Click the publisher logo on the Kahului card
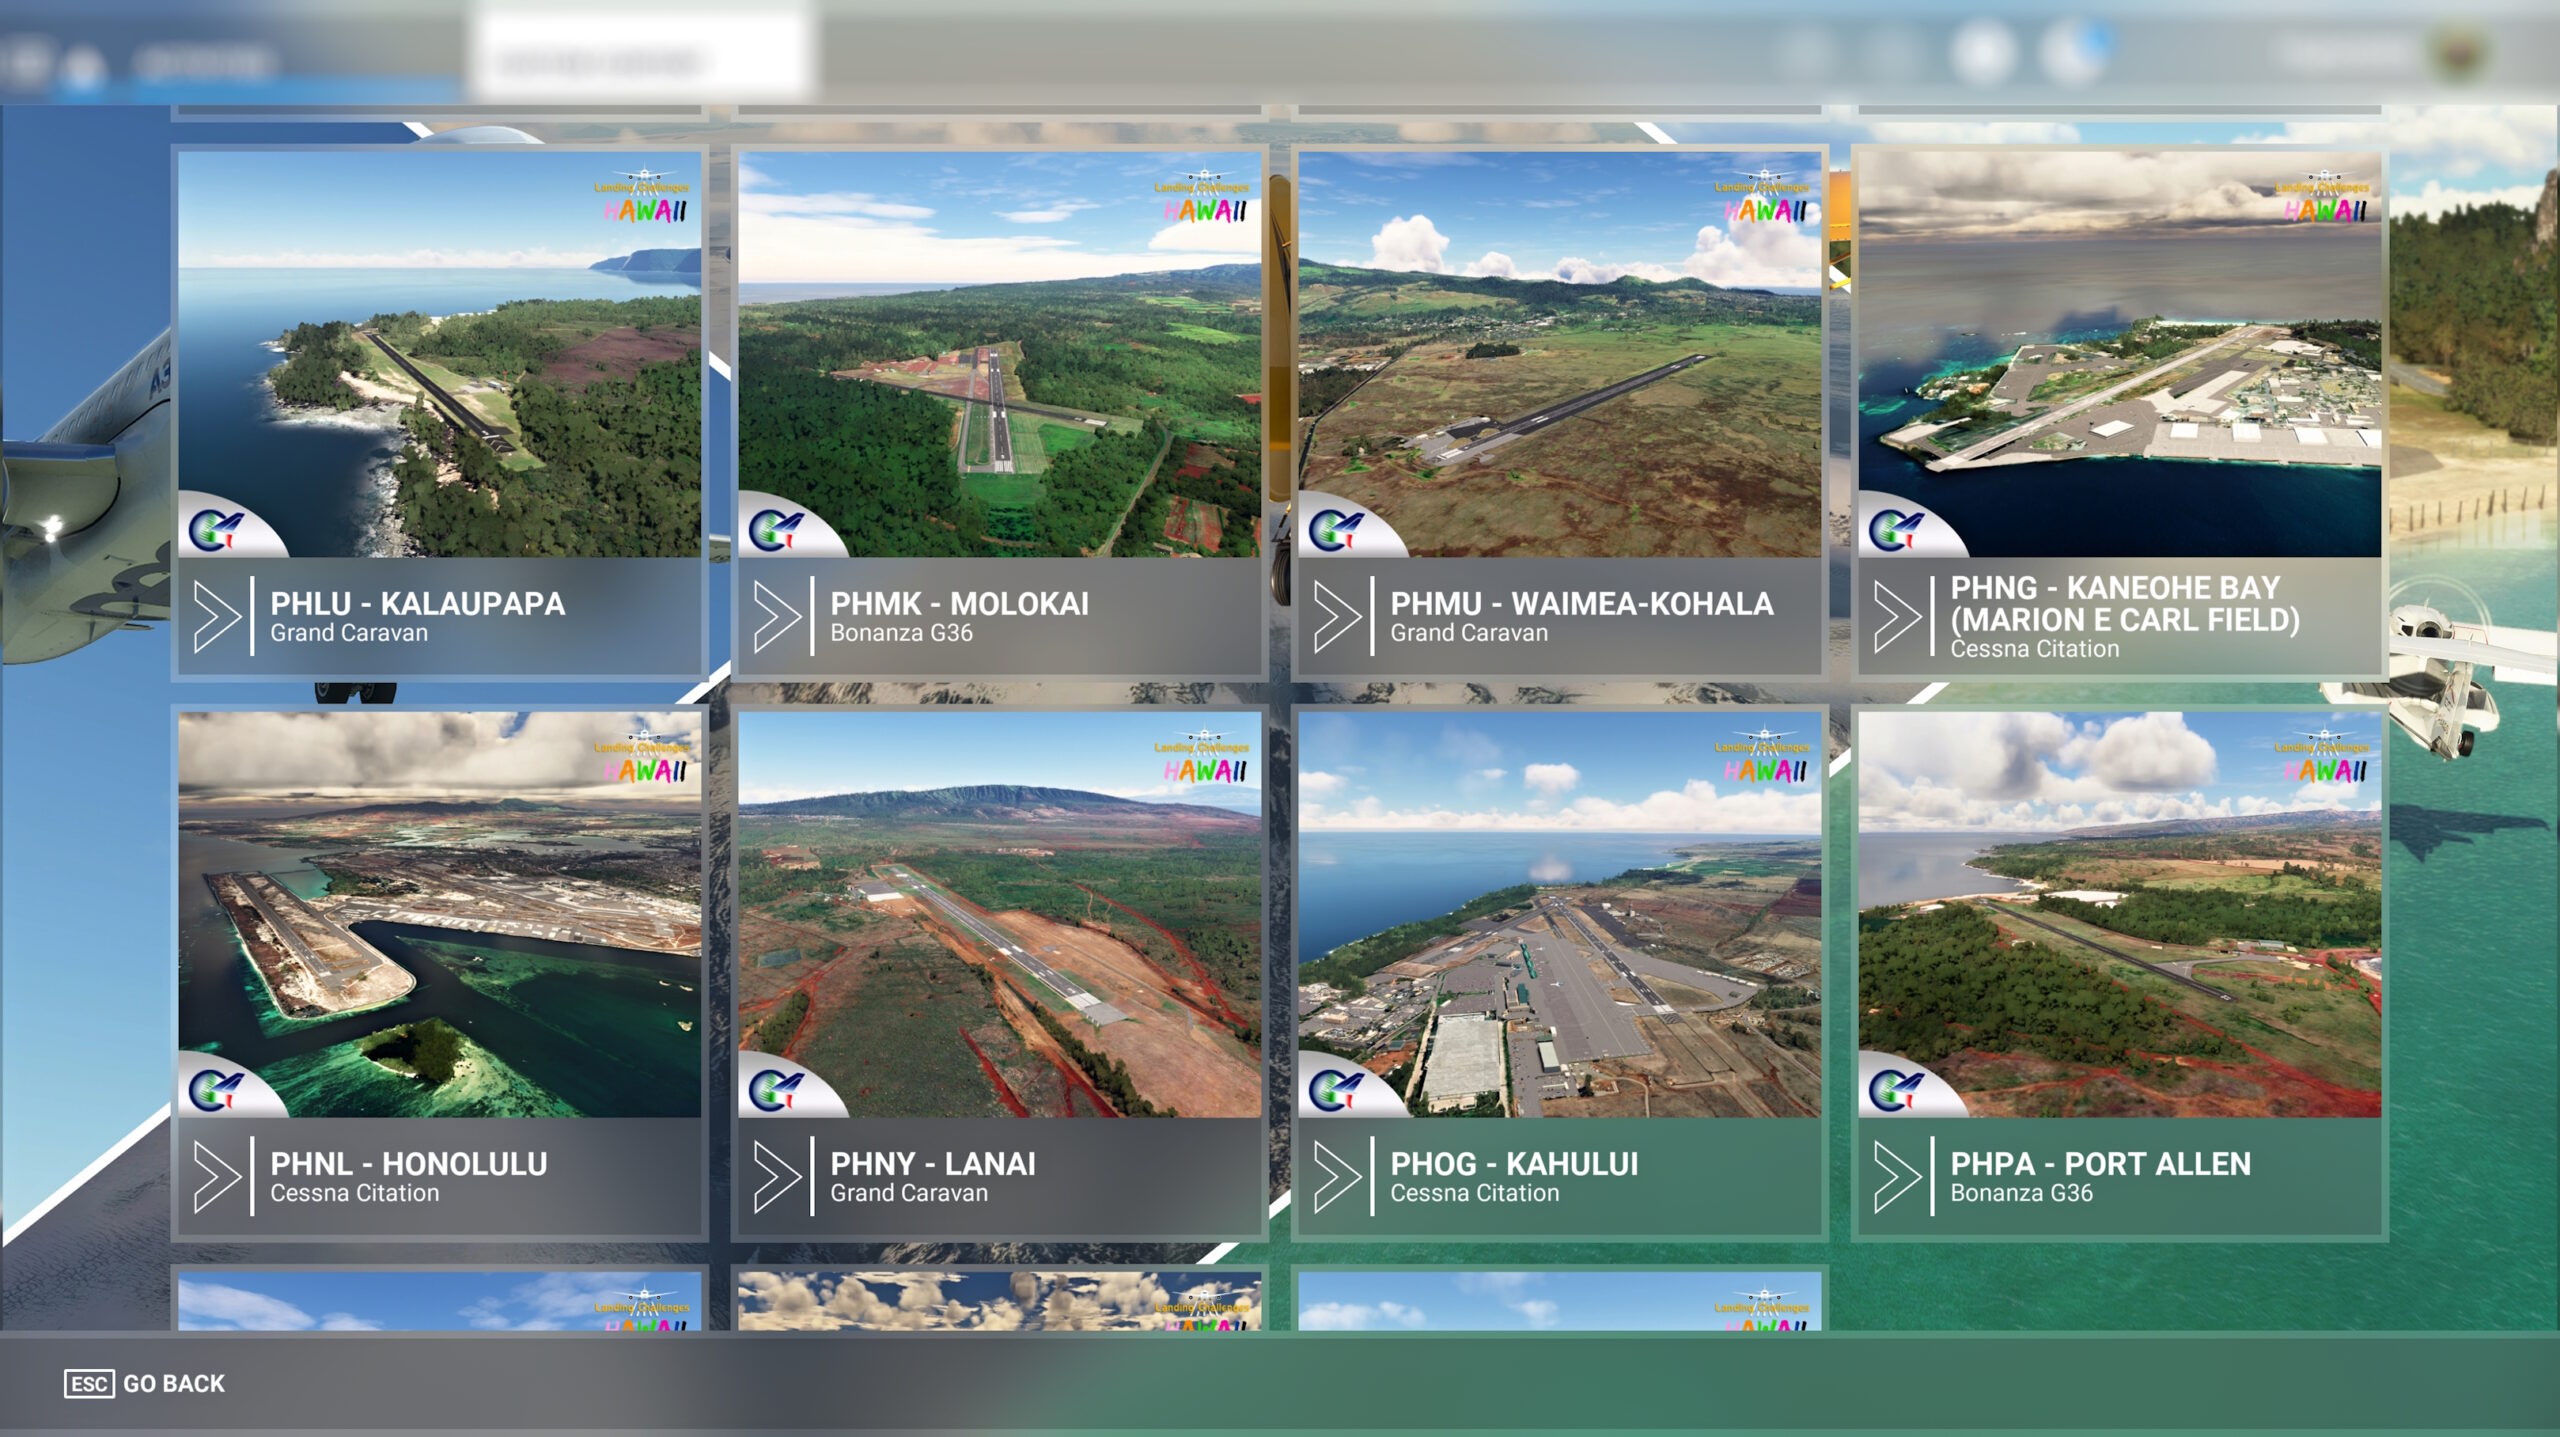 click(x=1337, y=1089)
